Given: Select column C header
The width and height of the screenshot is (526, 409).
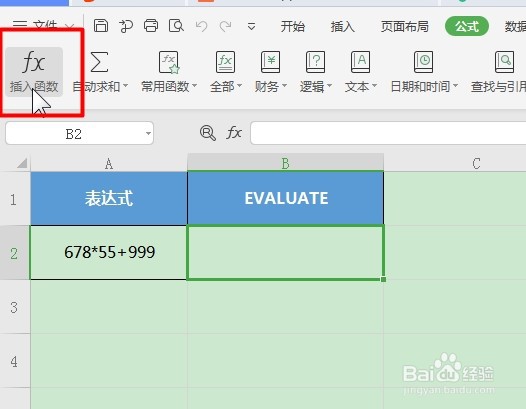Looking at the screenshot, I should tap(455, 163).
